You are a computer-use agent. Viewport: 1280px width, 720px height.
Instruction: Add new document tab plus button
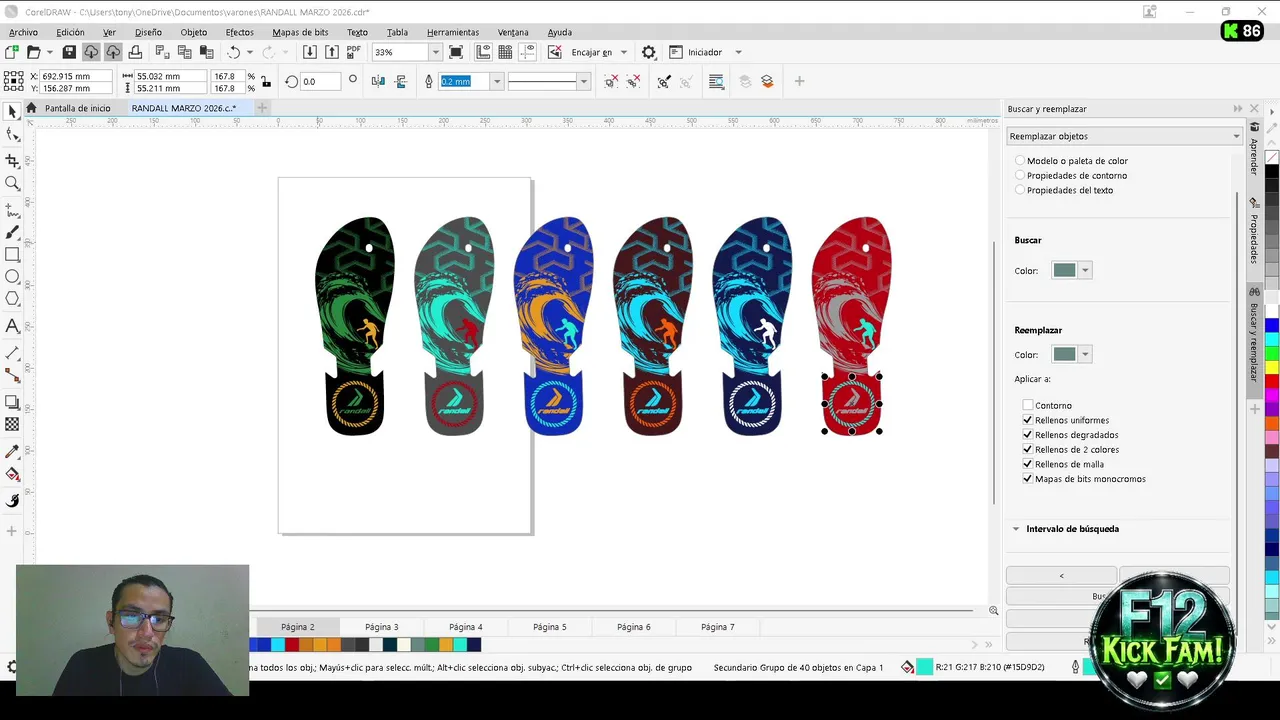[x=262, y=108]
